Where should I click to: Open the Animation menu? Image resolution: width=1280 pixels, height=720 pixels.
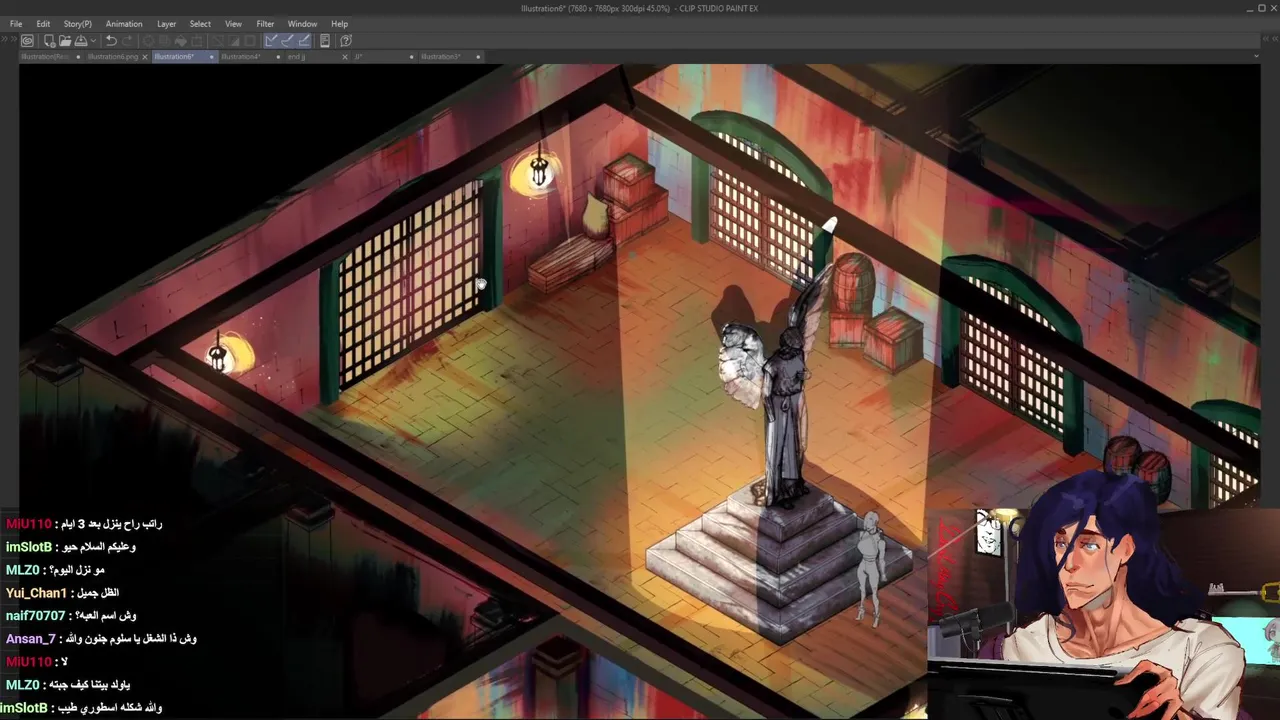[124, 24]
